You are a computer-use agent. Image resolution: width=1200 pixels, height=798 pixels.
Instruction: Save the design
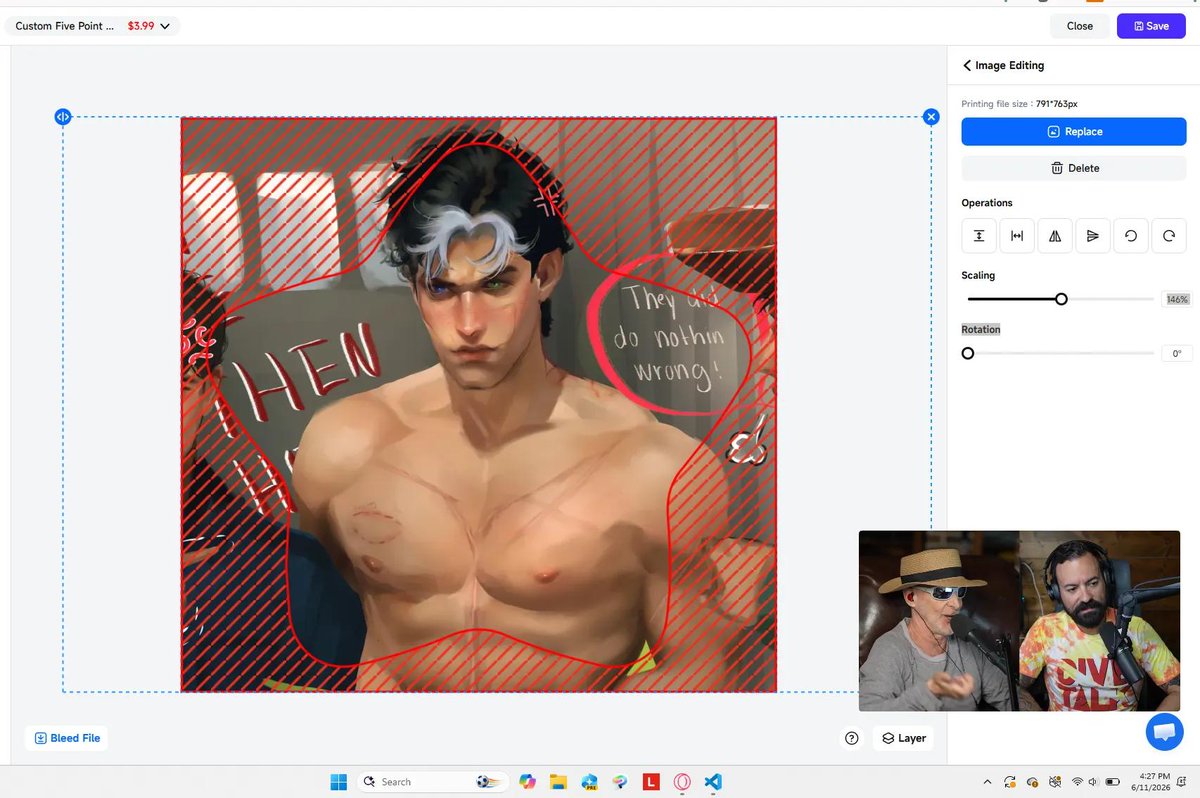tap(1151, 26)
